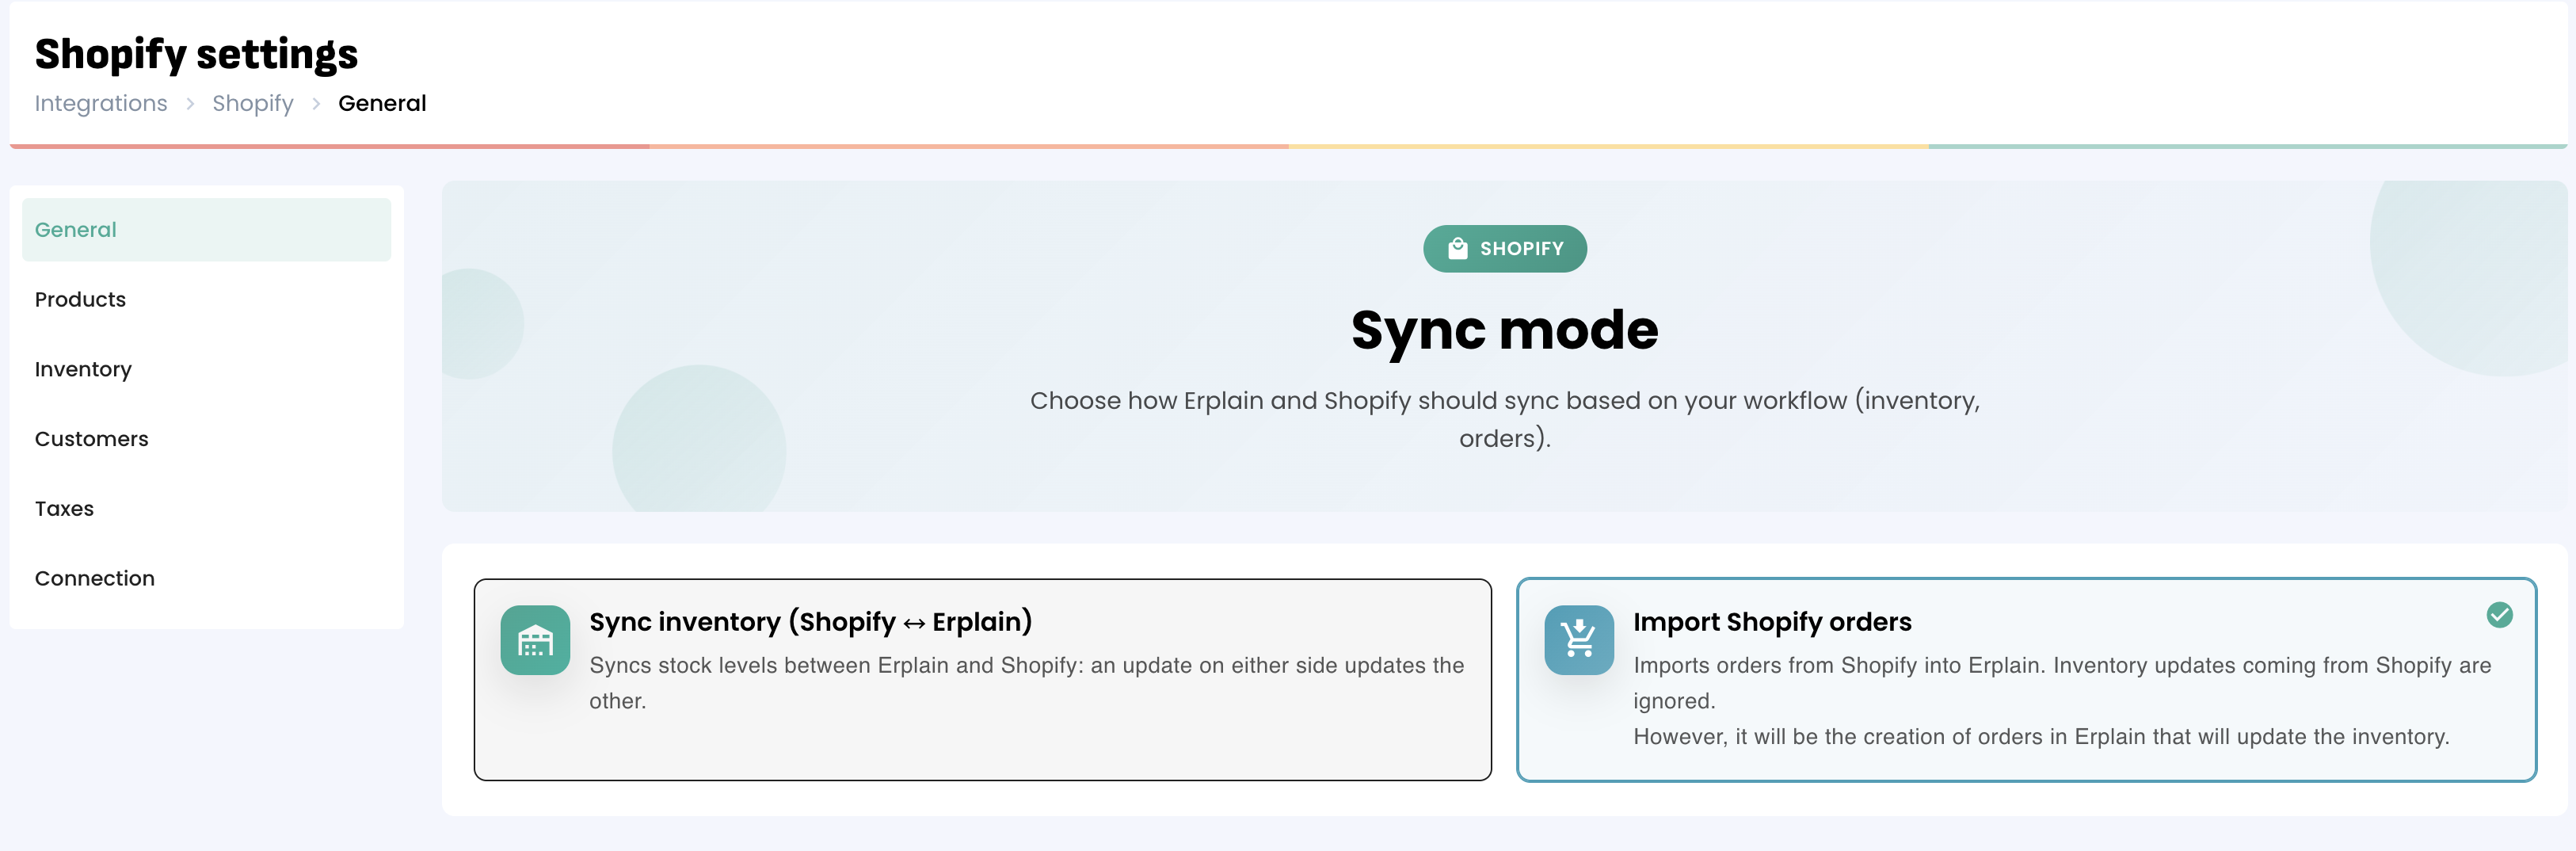Click the green segment of the progress bar
The height and width of the screenshot is (851, 2576).
pyautogui.click(x=2246, y=147)
